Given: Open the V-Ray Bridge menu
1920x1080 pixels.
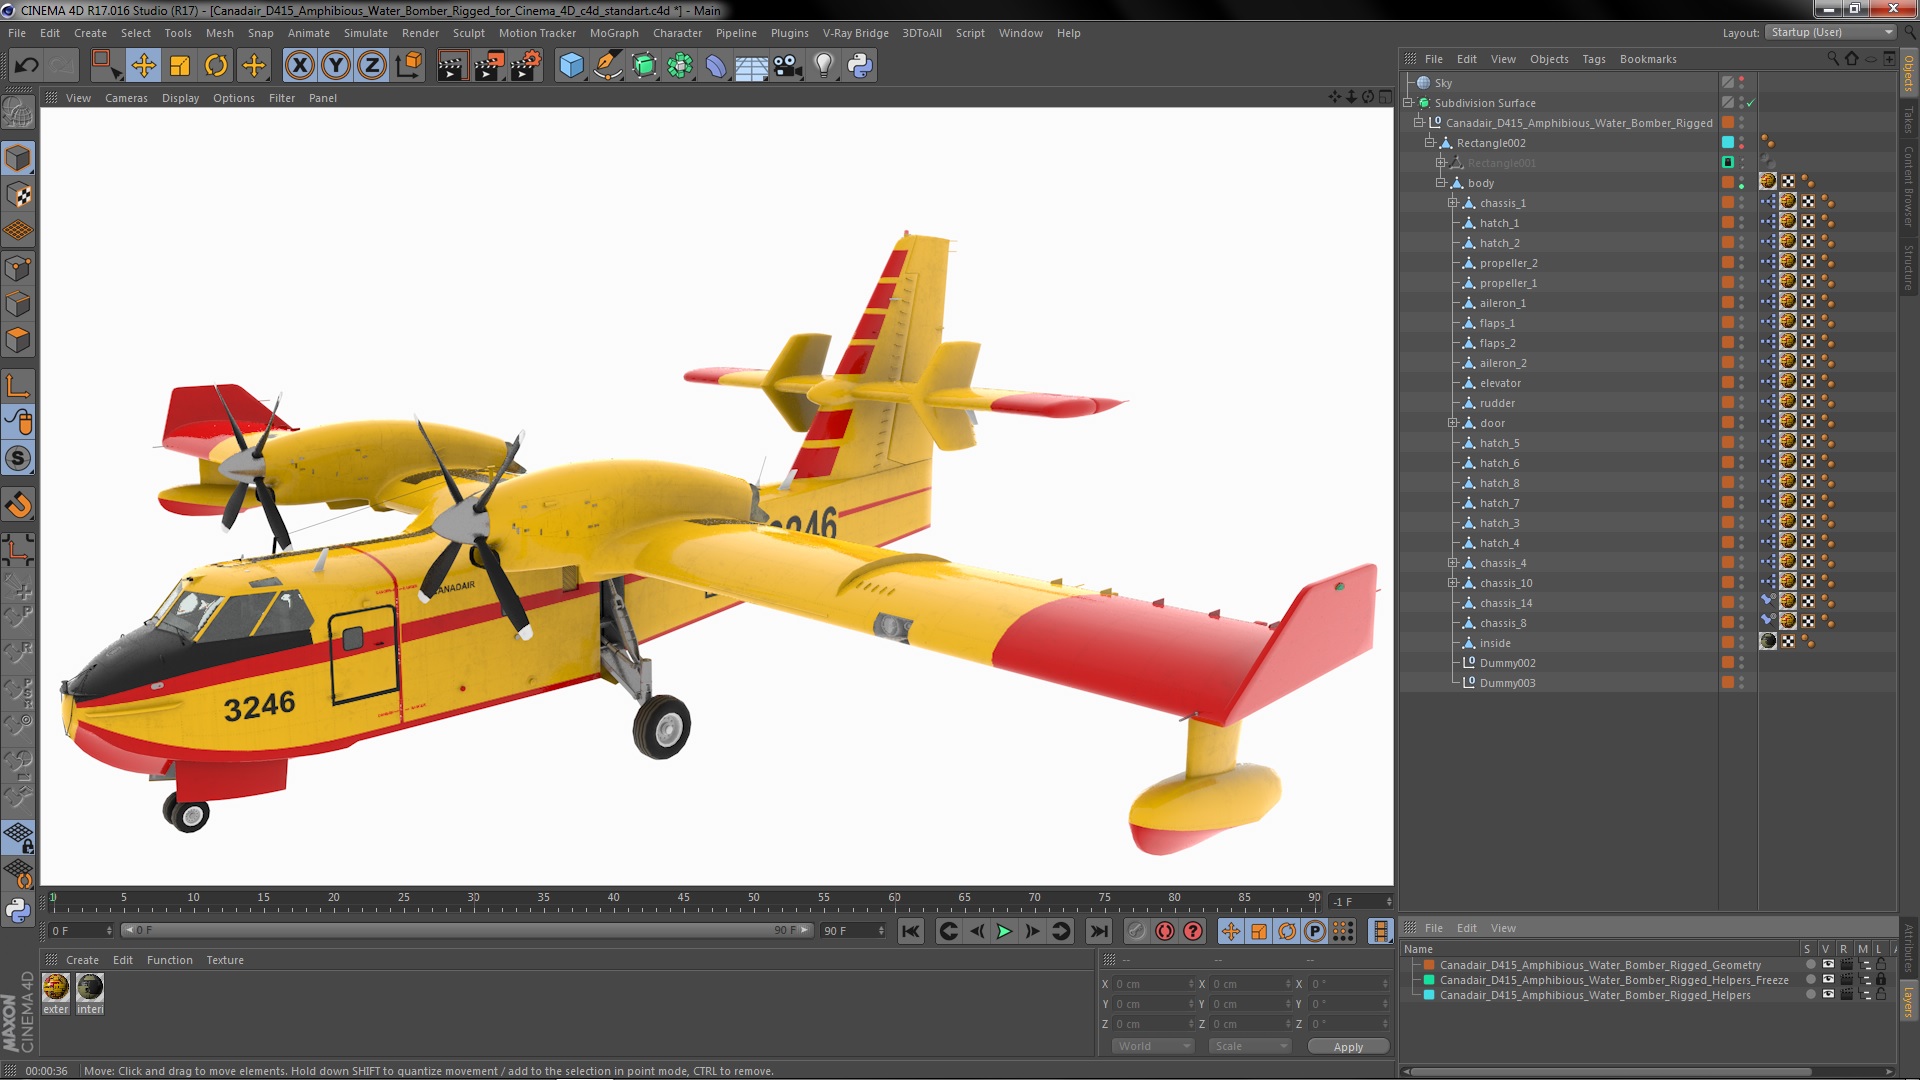Looking at the screenshot, I should [855, 33].
